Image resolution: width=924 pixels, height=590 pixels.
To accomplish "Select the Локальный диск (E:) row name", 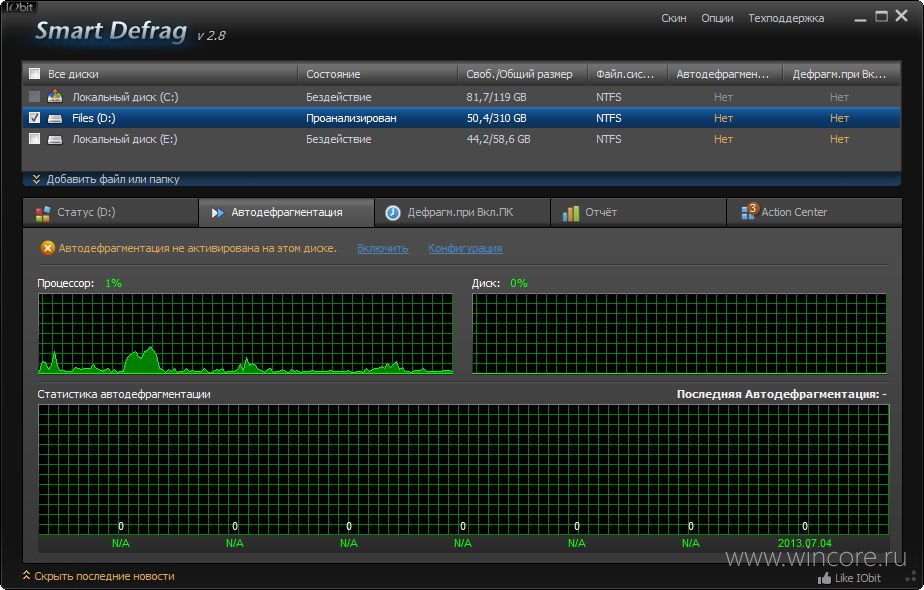I will [x=124, y=139].
